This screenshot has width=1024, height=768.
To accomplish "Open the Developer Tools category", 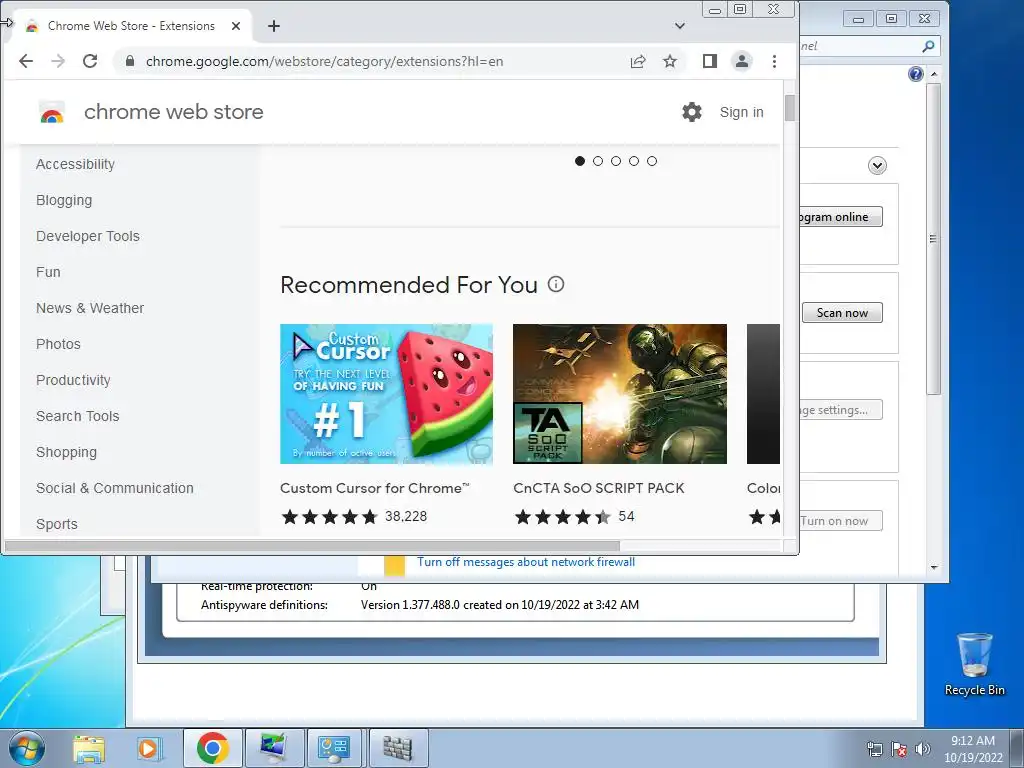I will click(88, 236).
